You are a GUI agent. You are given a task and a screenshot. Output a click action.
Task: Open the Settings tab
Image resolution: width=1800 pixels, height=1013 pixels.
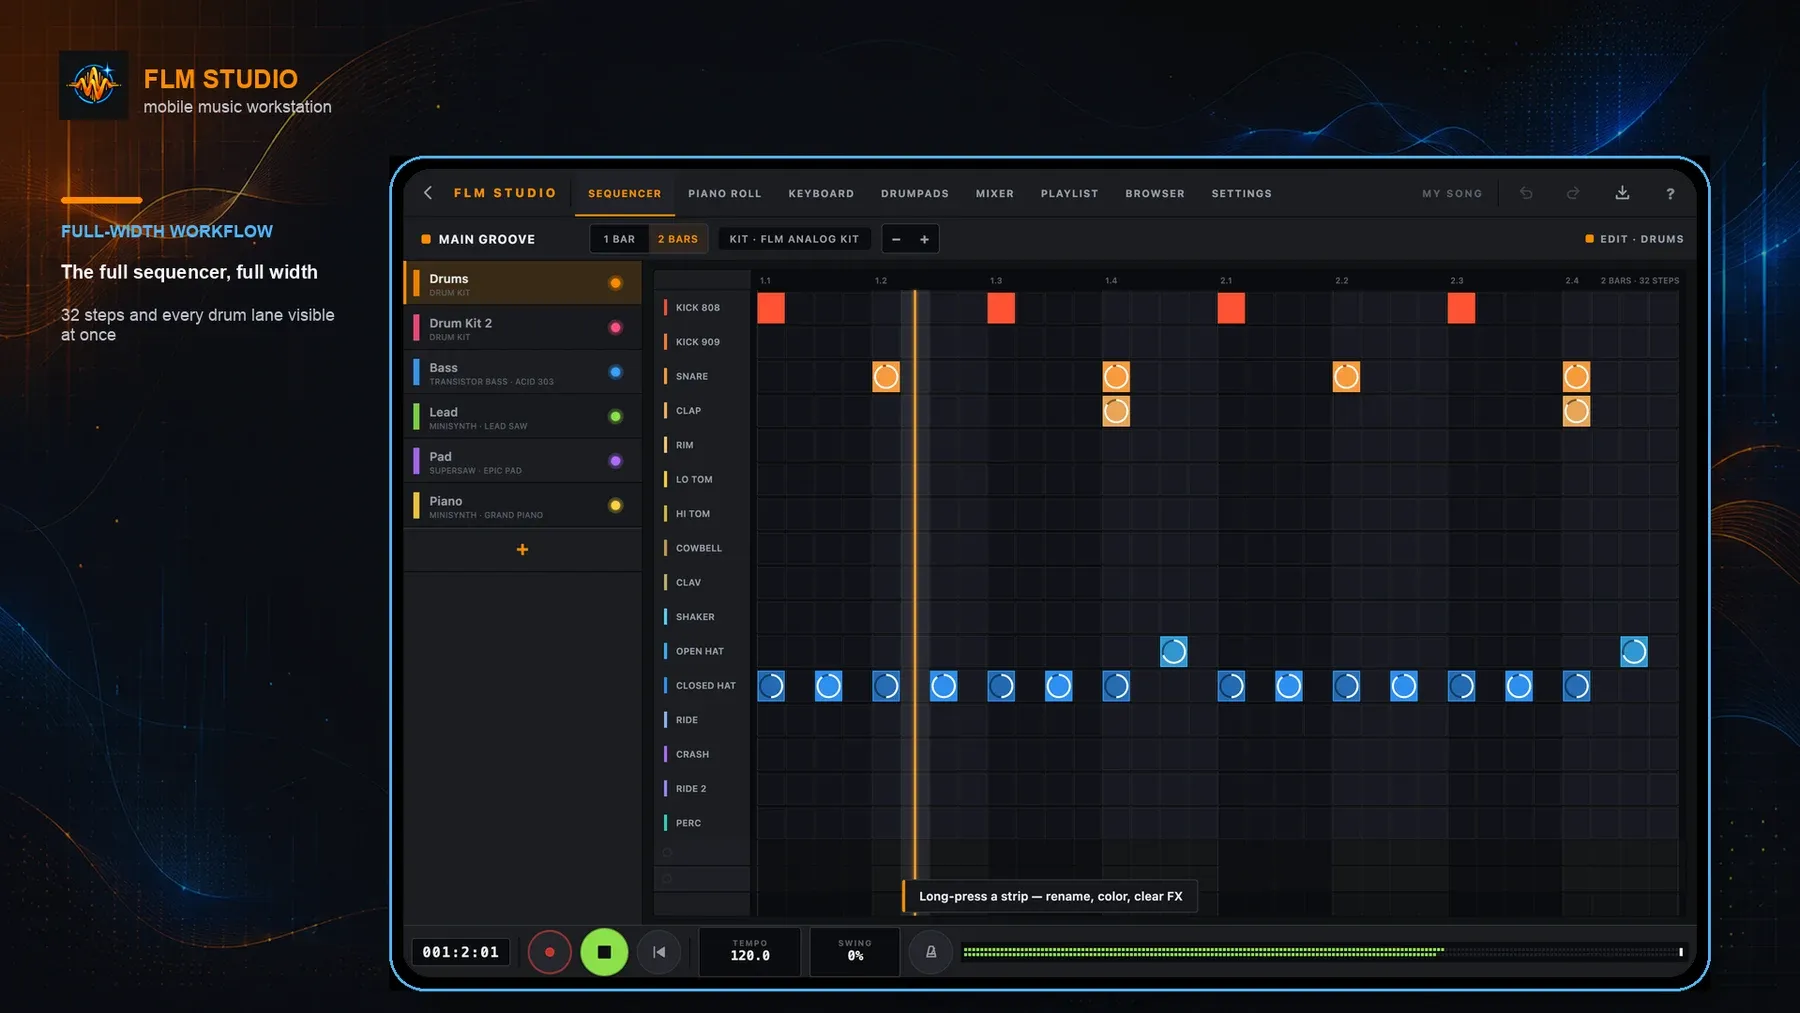click(x=1242, y=194)
